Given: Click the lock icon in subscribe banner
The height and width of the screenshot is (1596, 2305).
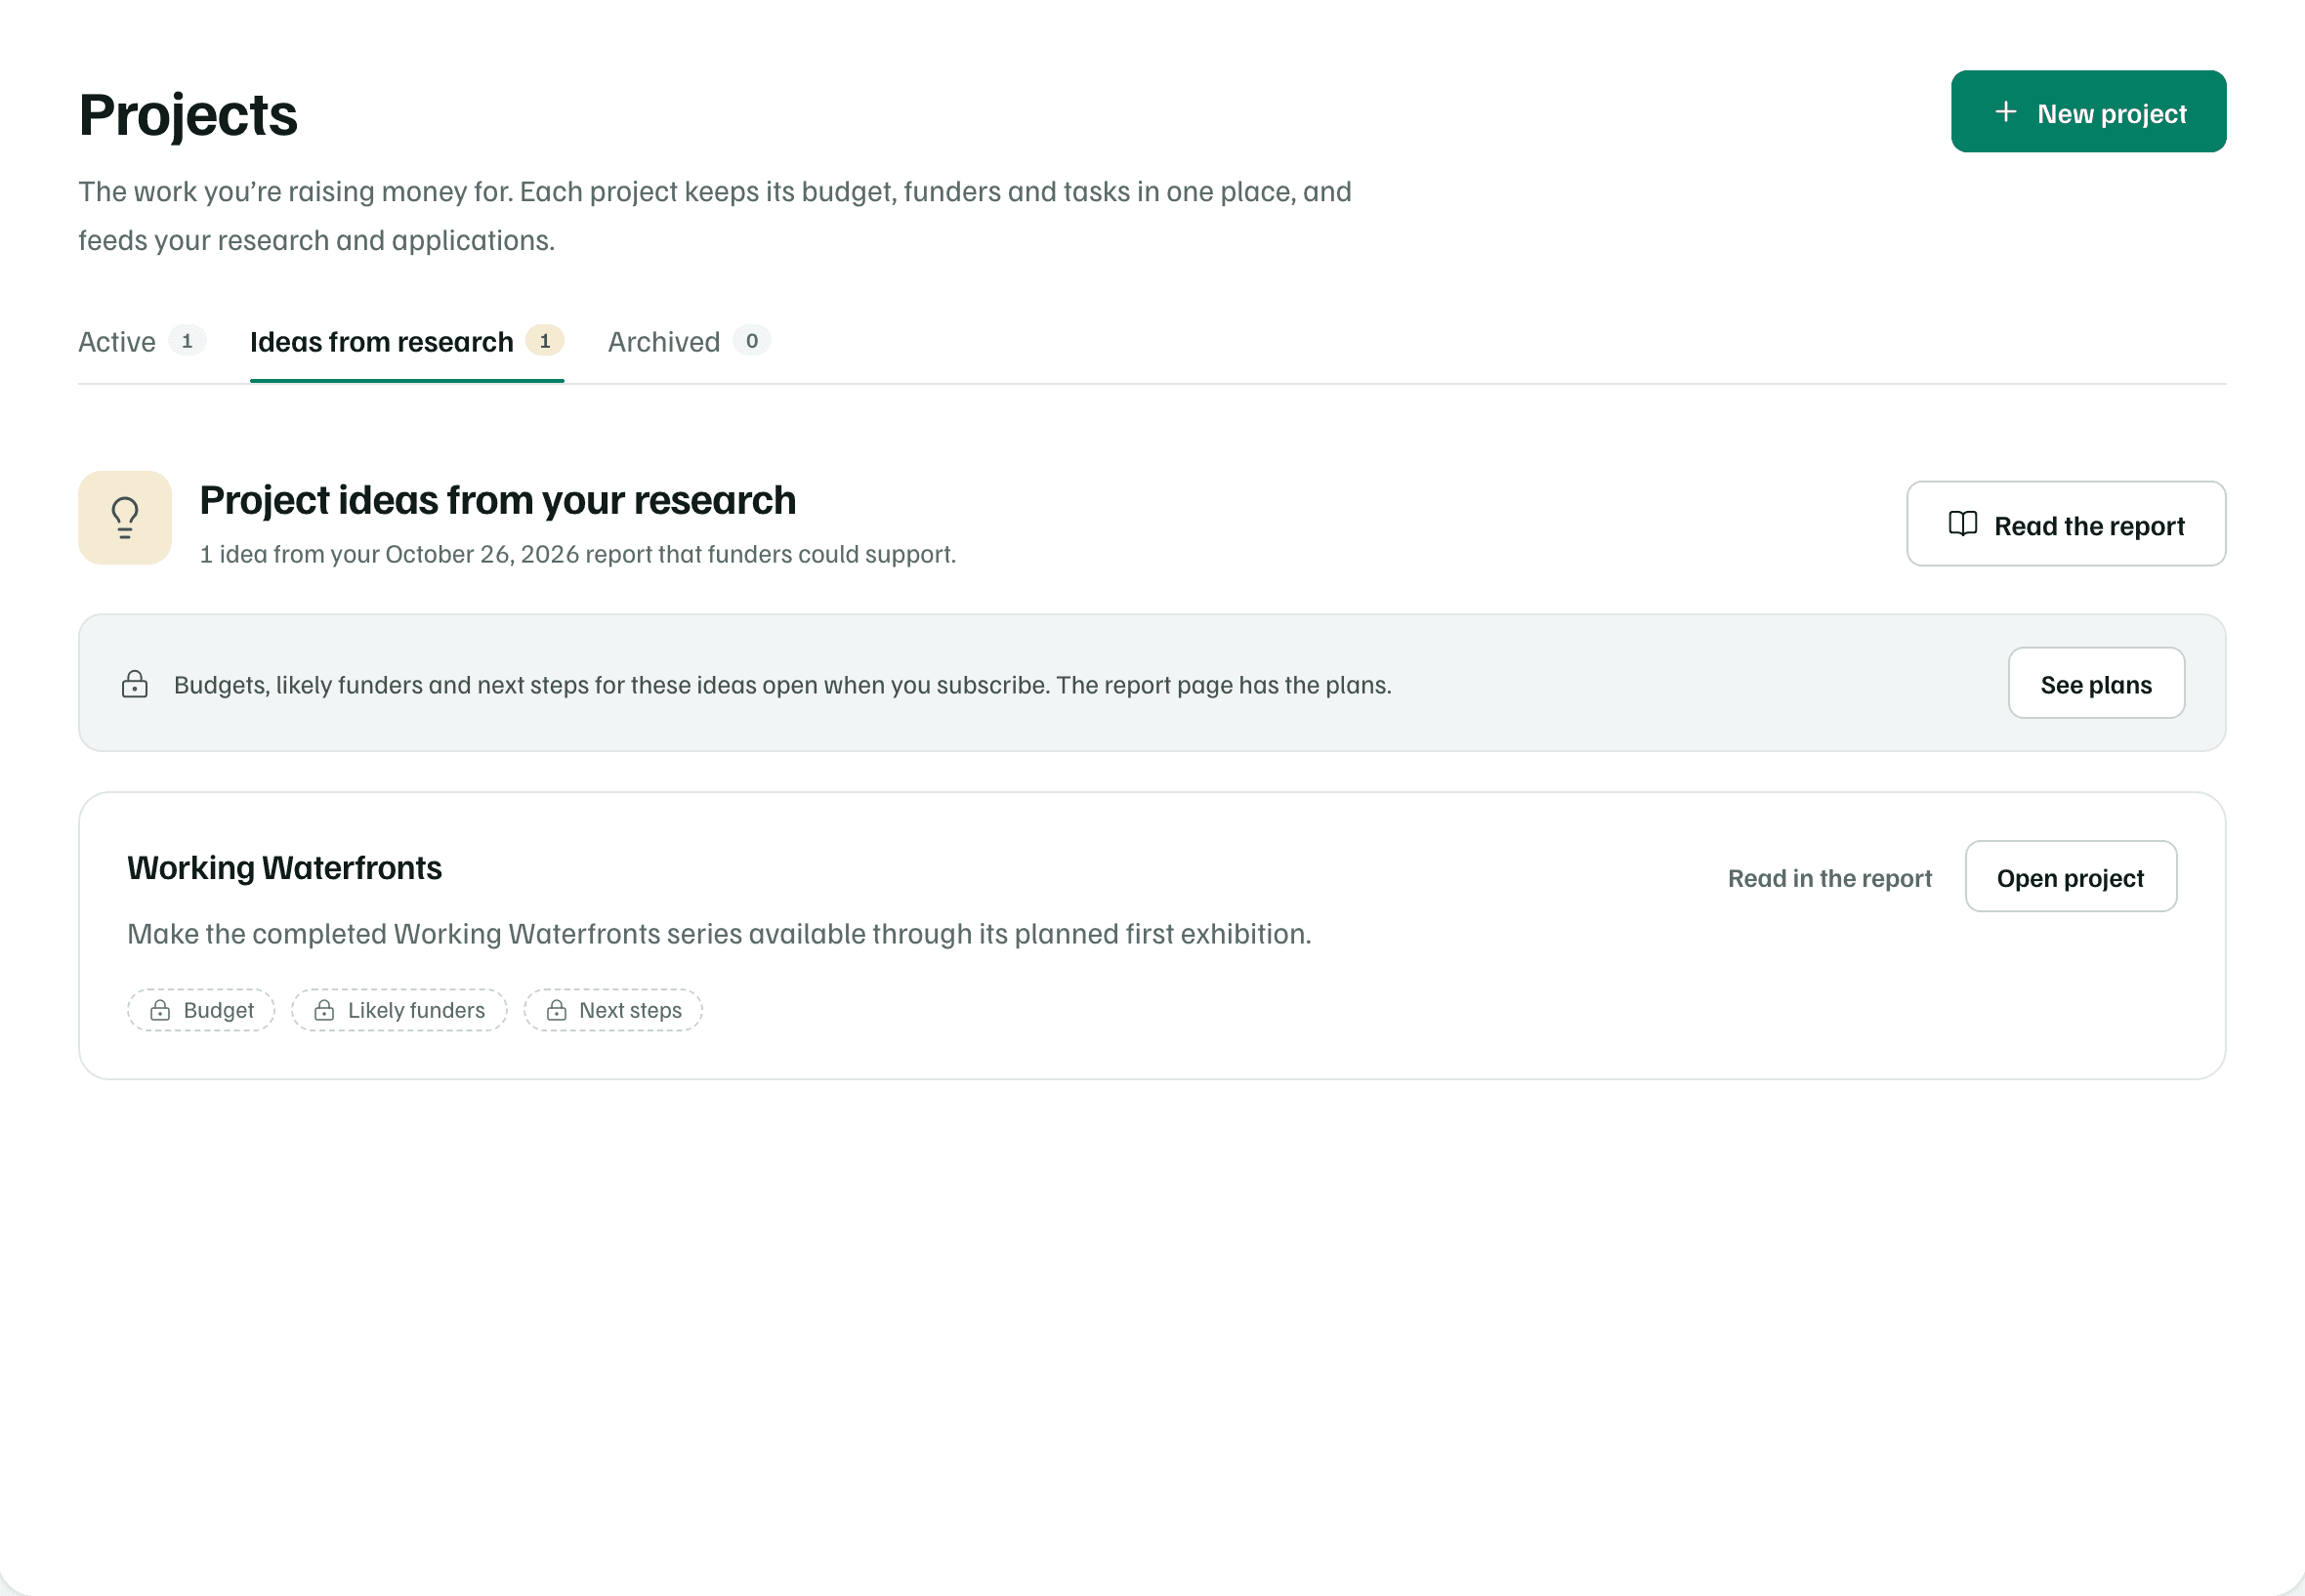Looking at the screenshot, I should [x=135, y=685].
